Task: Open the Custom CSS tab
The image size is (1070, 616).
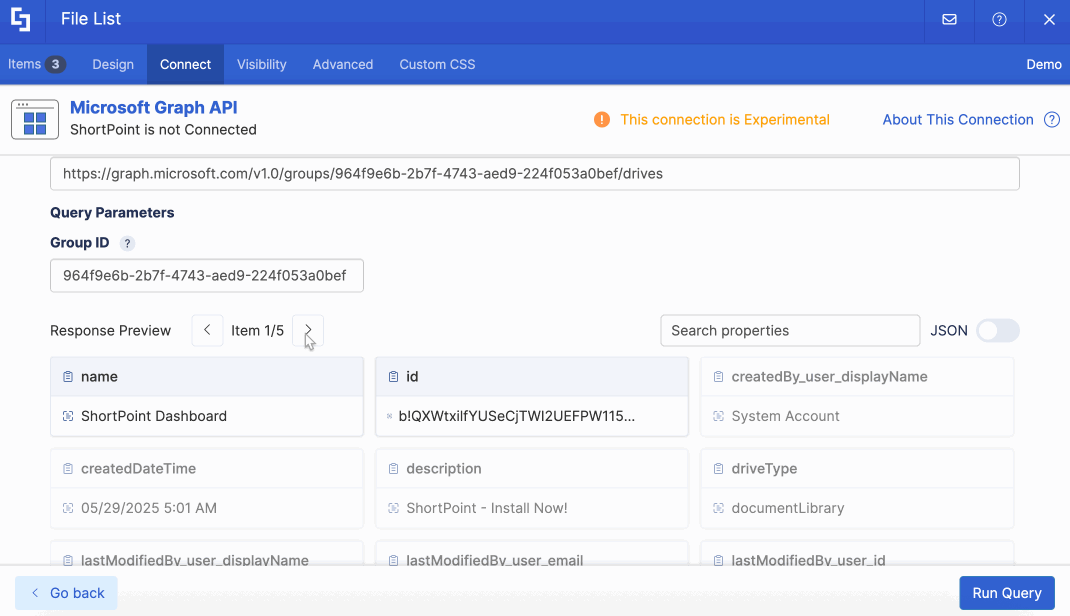Action: (437, 64)
